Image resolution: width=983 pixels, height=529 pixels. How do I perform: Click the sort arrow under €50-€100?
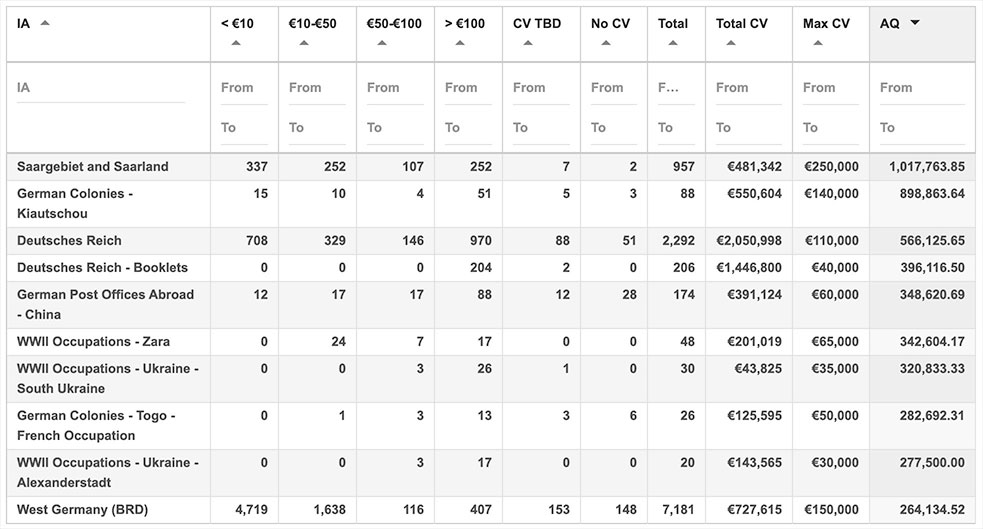pyautogui.click(x=382, y=43)
